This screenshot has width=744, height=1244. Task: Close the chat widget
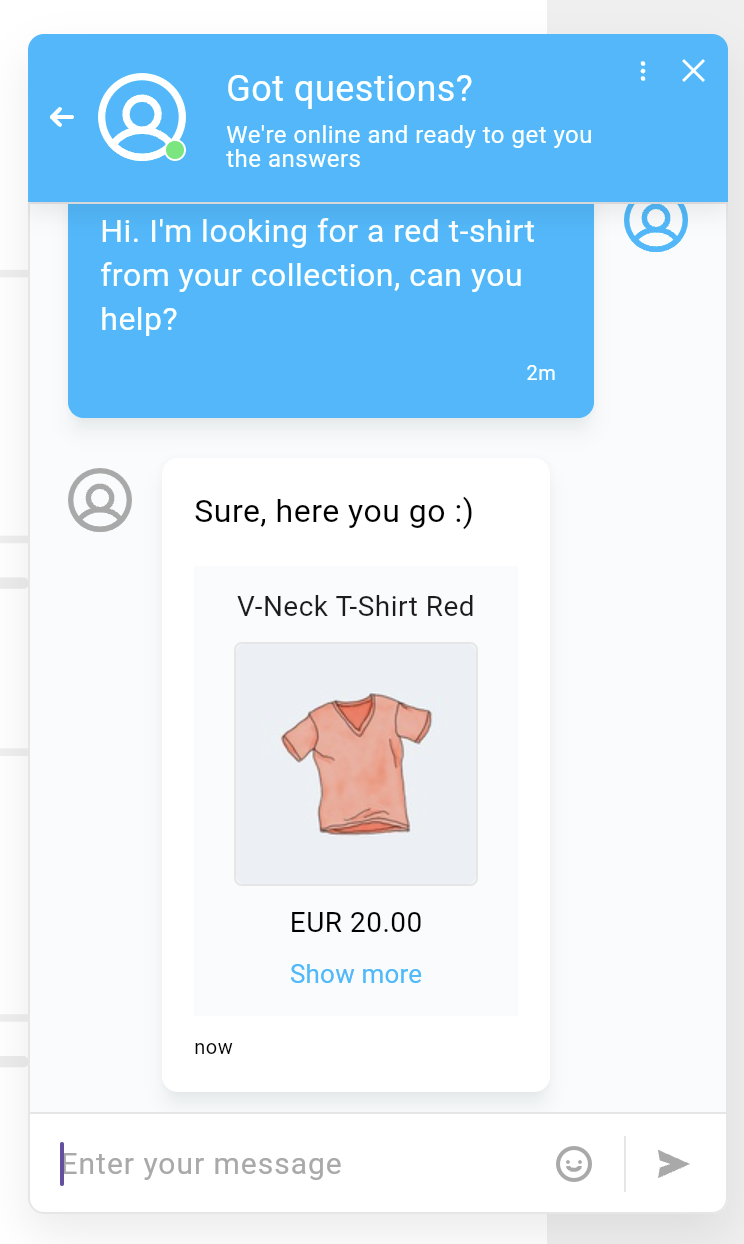[x=693, y=70]
